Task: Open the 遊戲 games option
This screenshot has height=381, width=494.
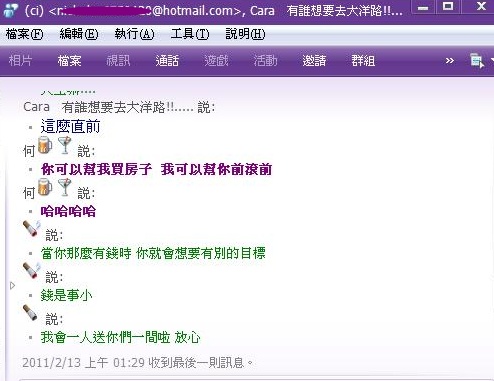Action: [216, 61]
